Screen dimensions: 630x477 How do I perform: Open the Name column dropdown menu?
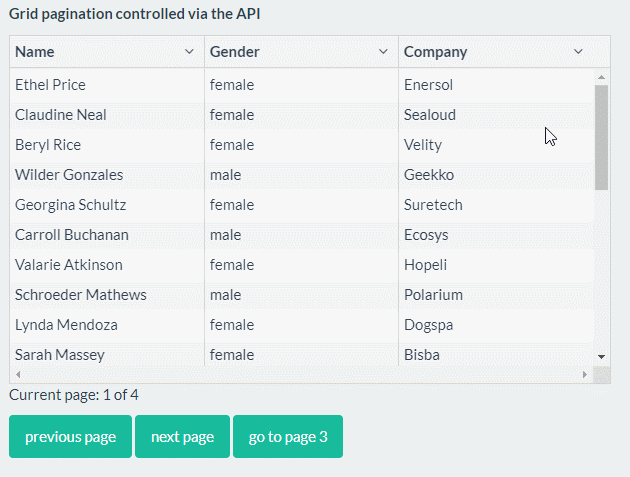click(189, 52)
